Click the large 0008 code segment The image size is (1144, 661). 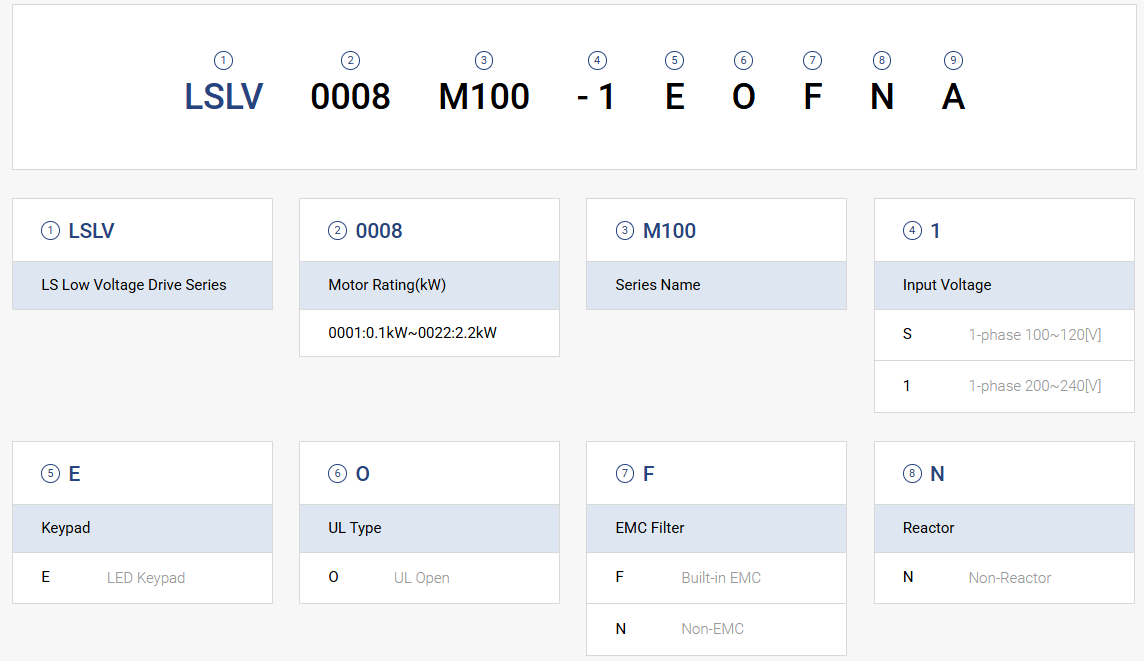point(350,97)
